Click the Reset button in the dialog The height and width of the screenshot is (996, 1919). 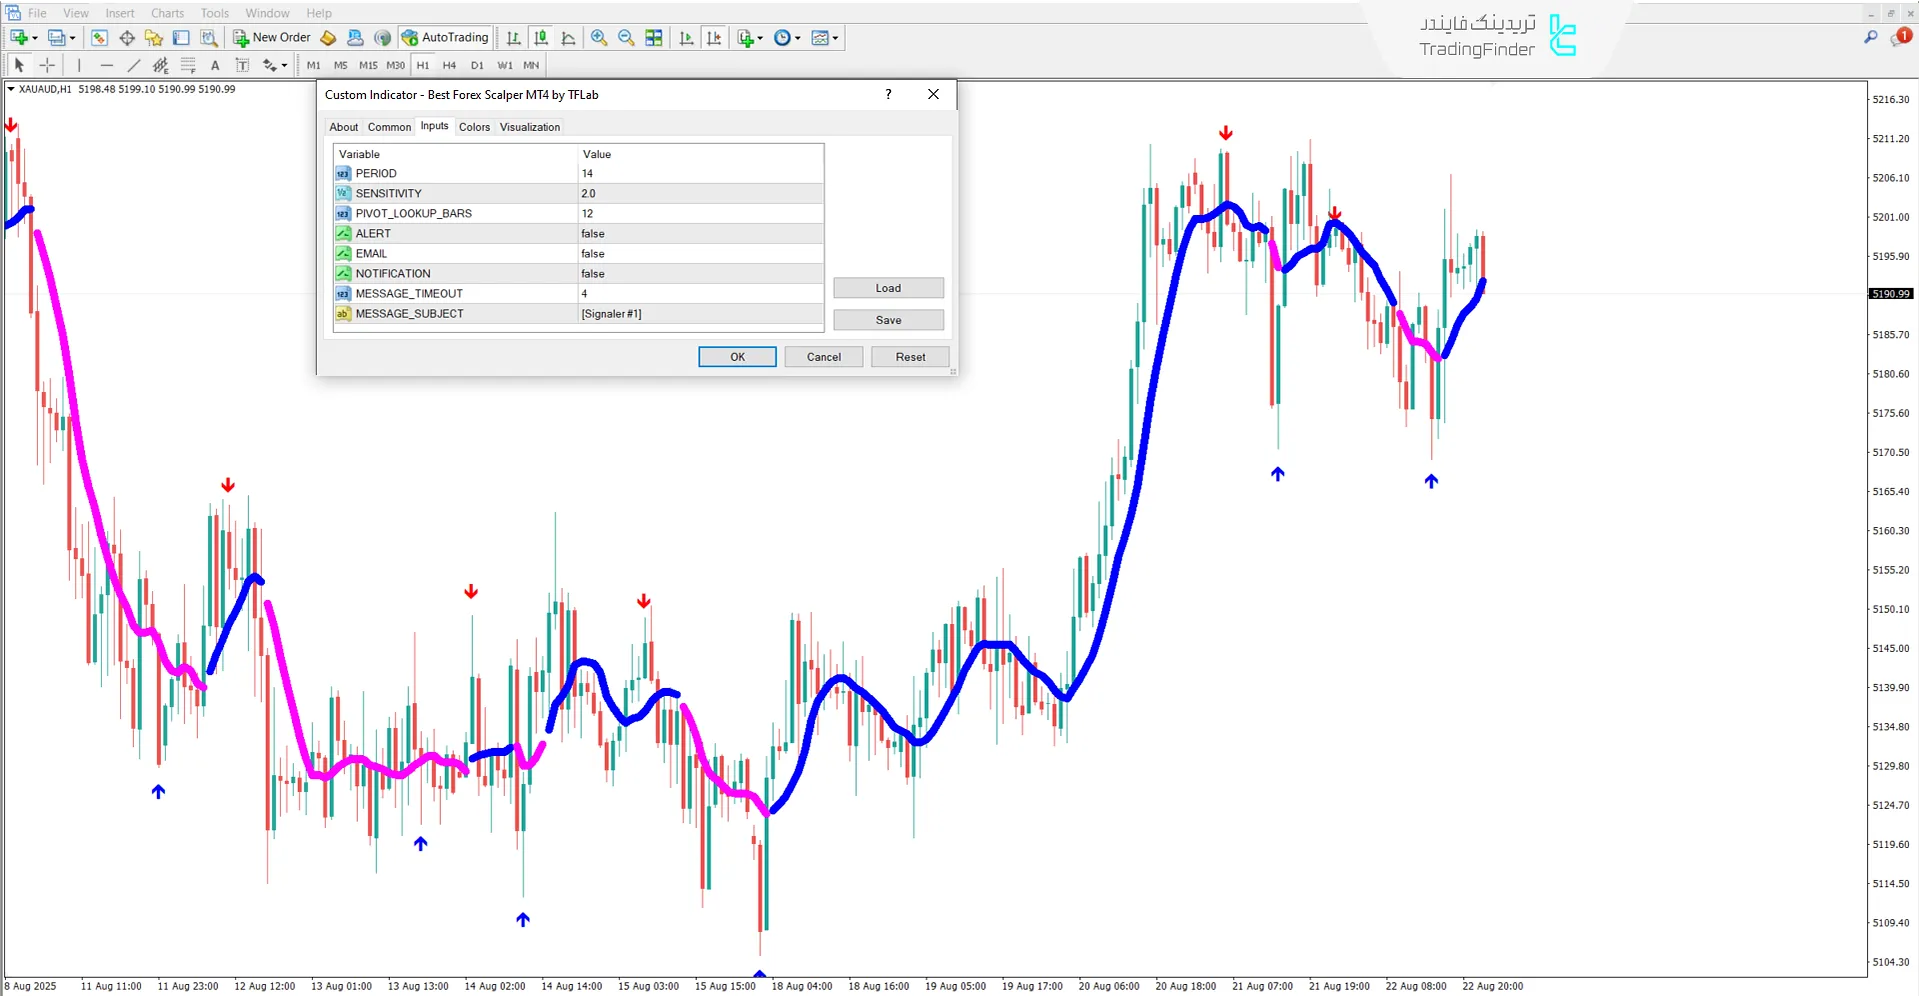click(x=909, y=356)
